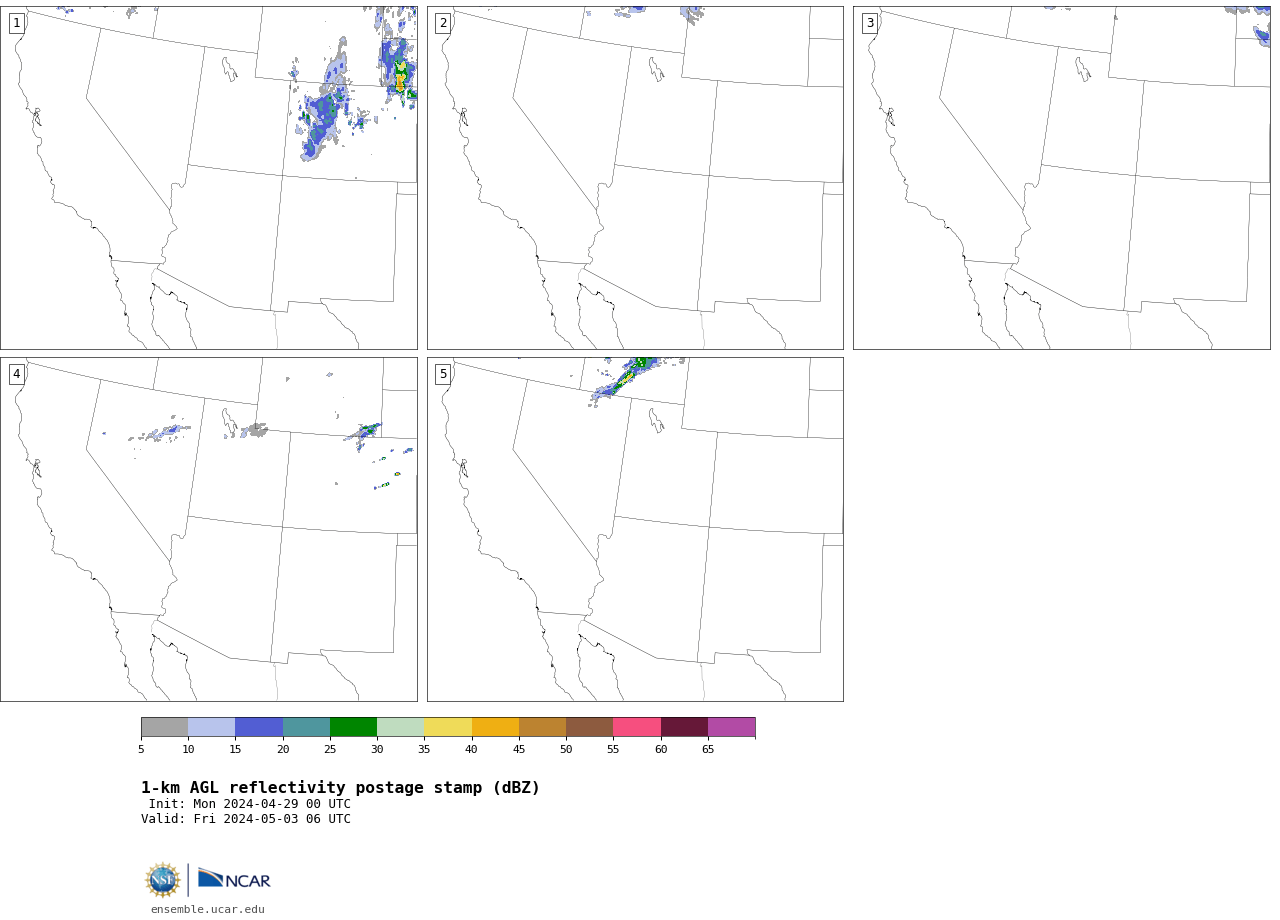Click the panel number 5 label
Screen dimensions: 1280x920
click(443, 374)
